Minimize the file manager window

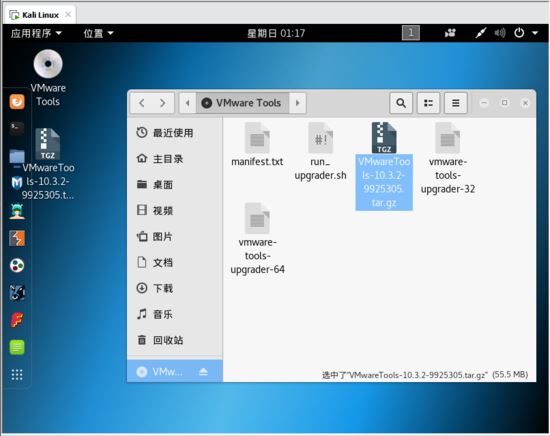tap(484, 103)
